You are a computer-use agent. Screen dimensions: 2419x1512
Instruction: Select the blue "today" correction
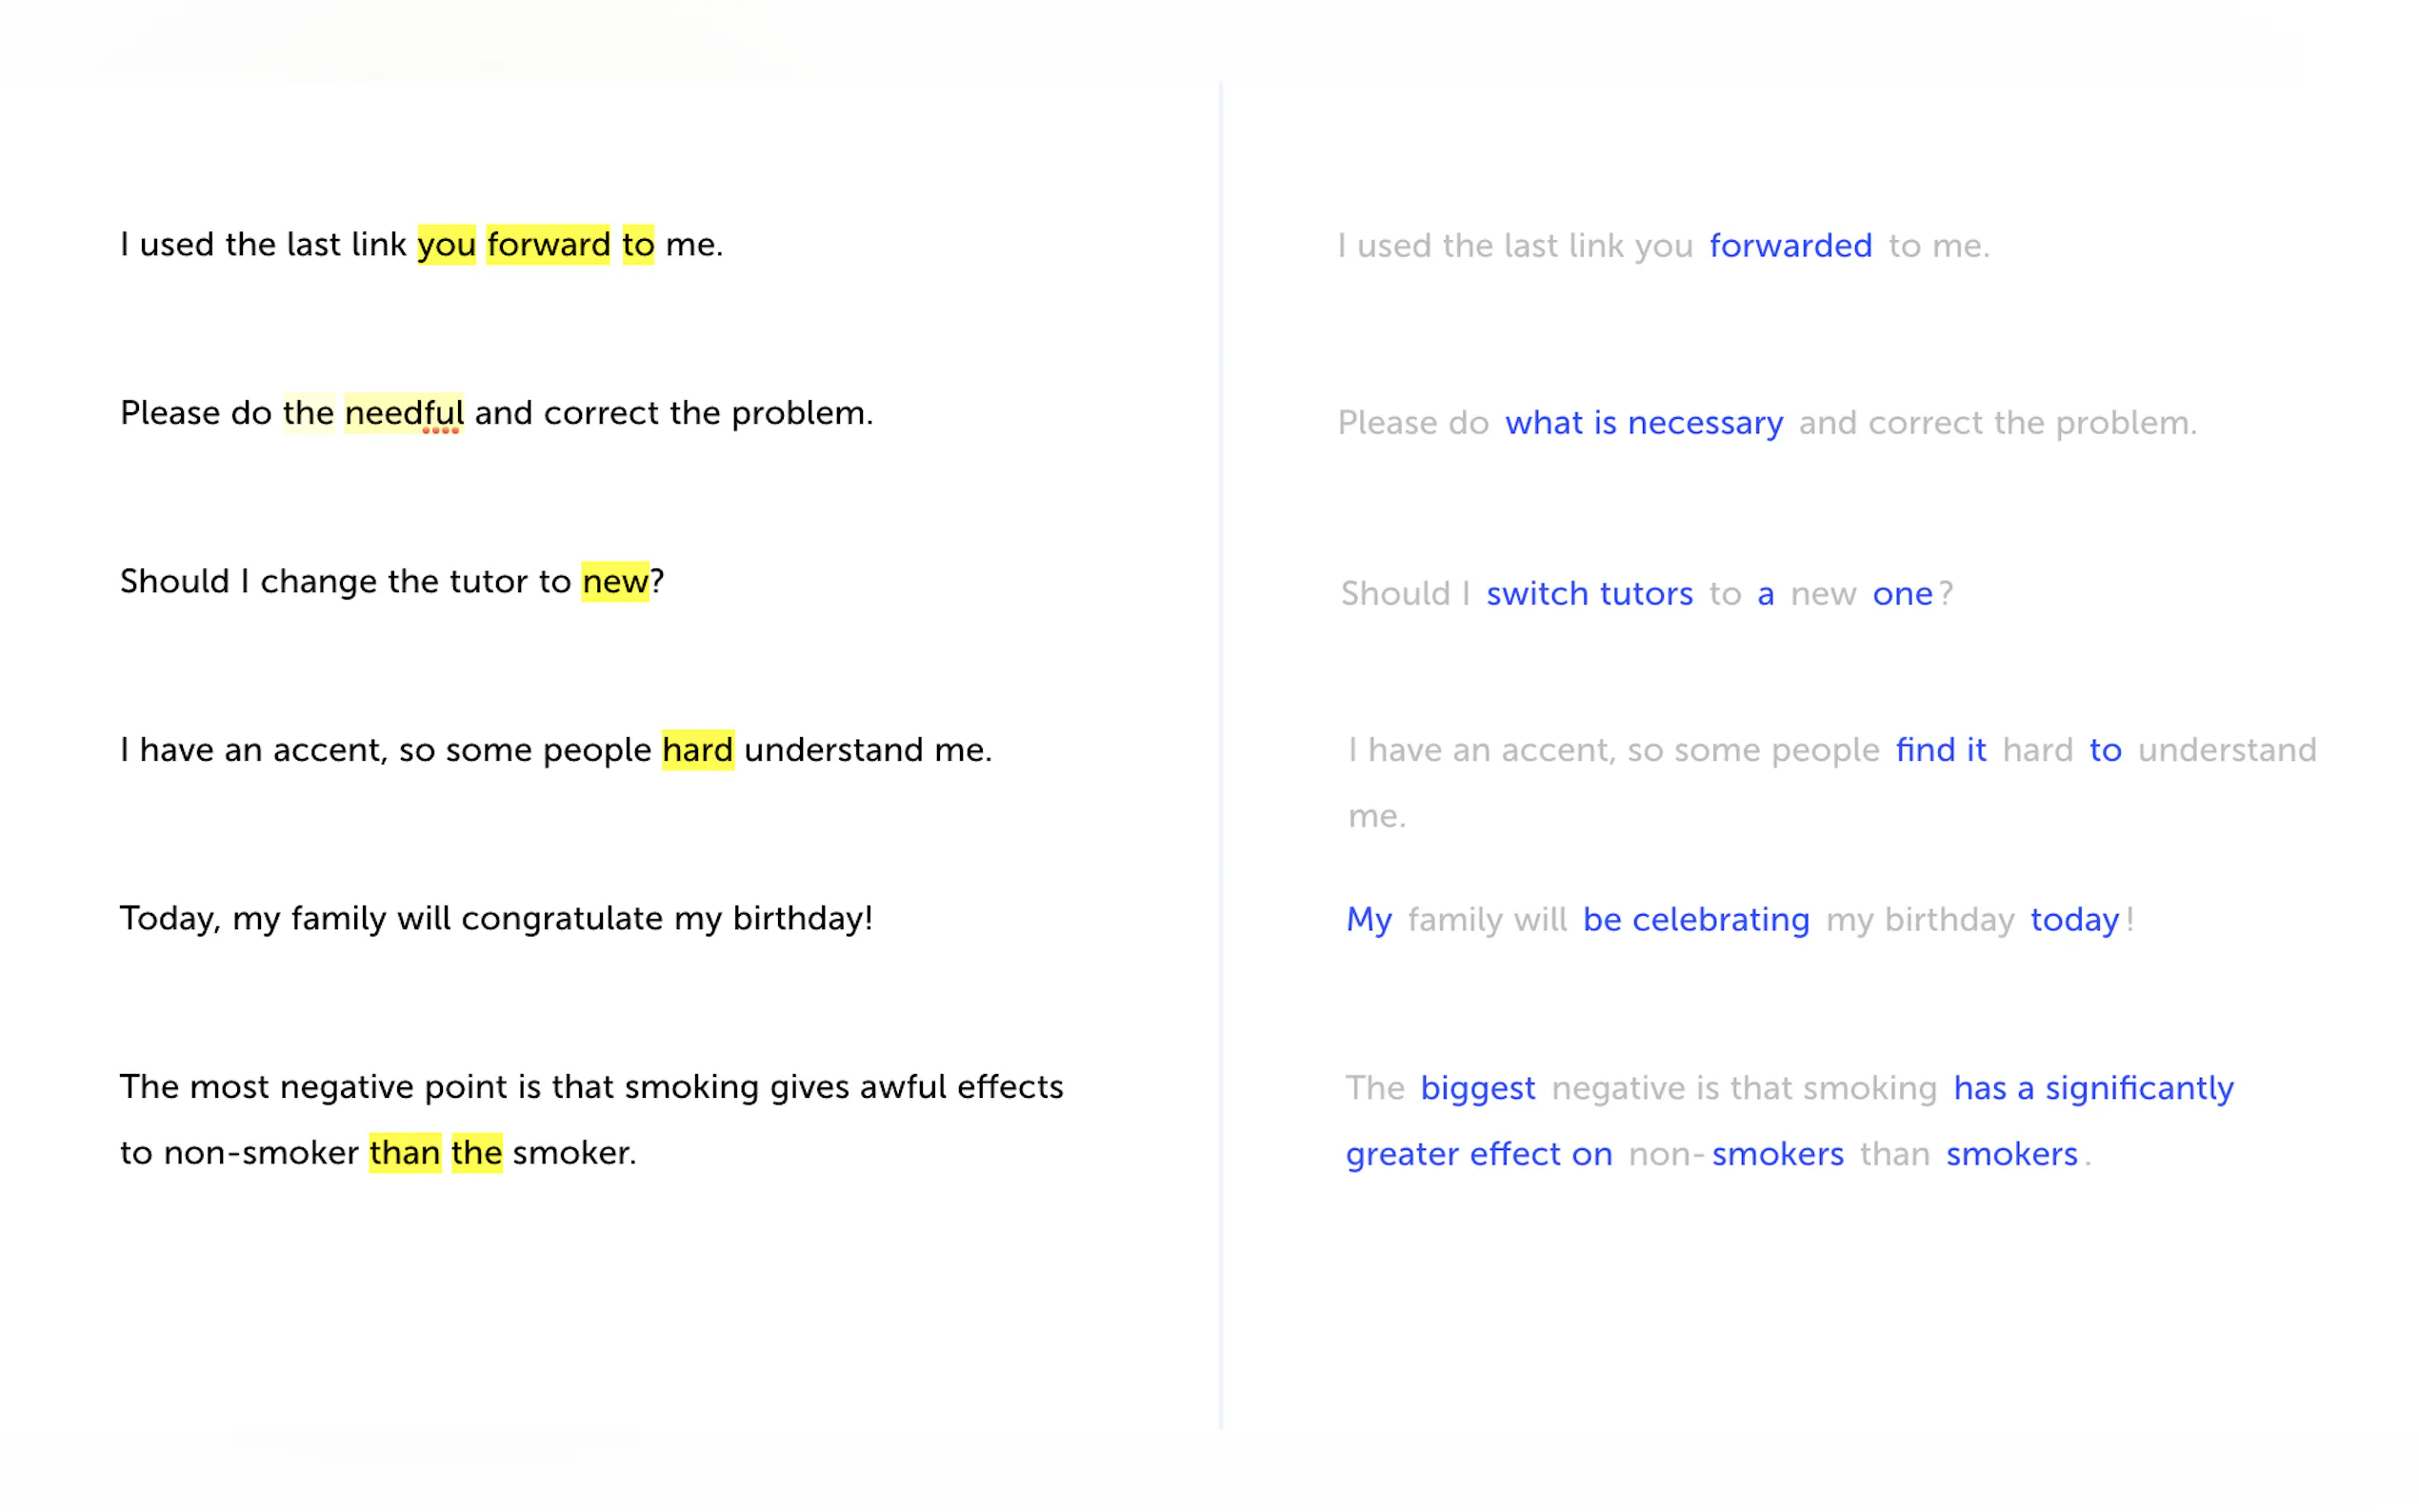pyautogui.click(x=2074, y=919)
